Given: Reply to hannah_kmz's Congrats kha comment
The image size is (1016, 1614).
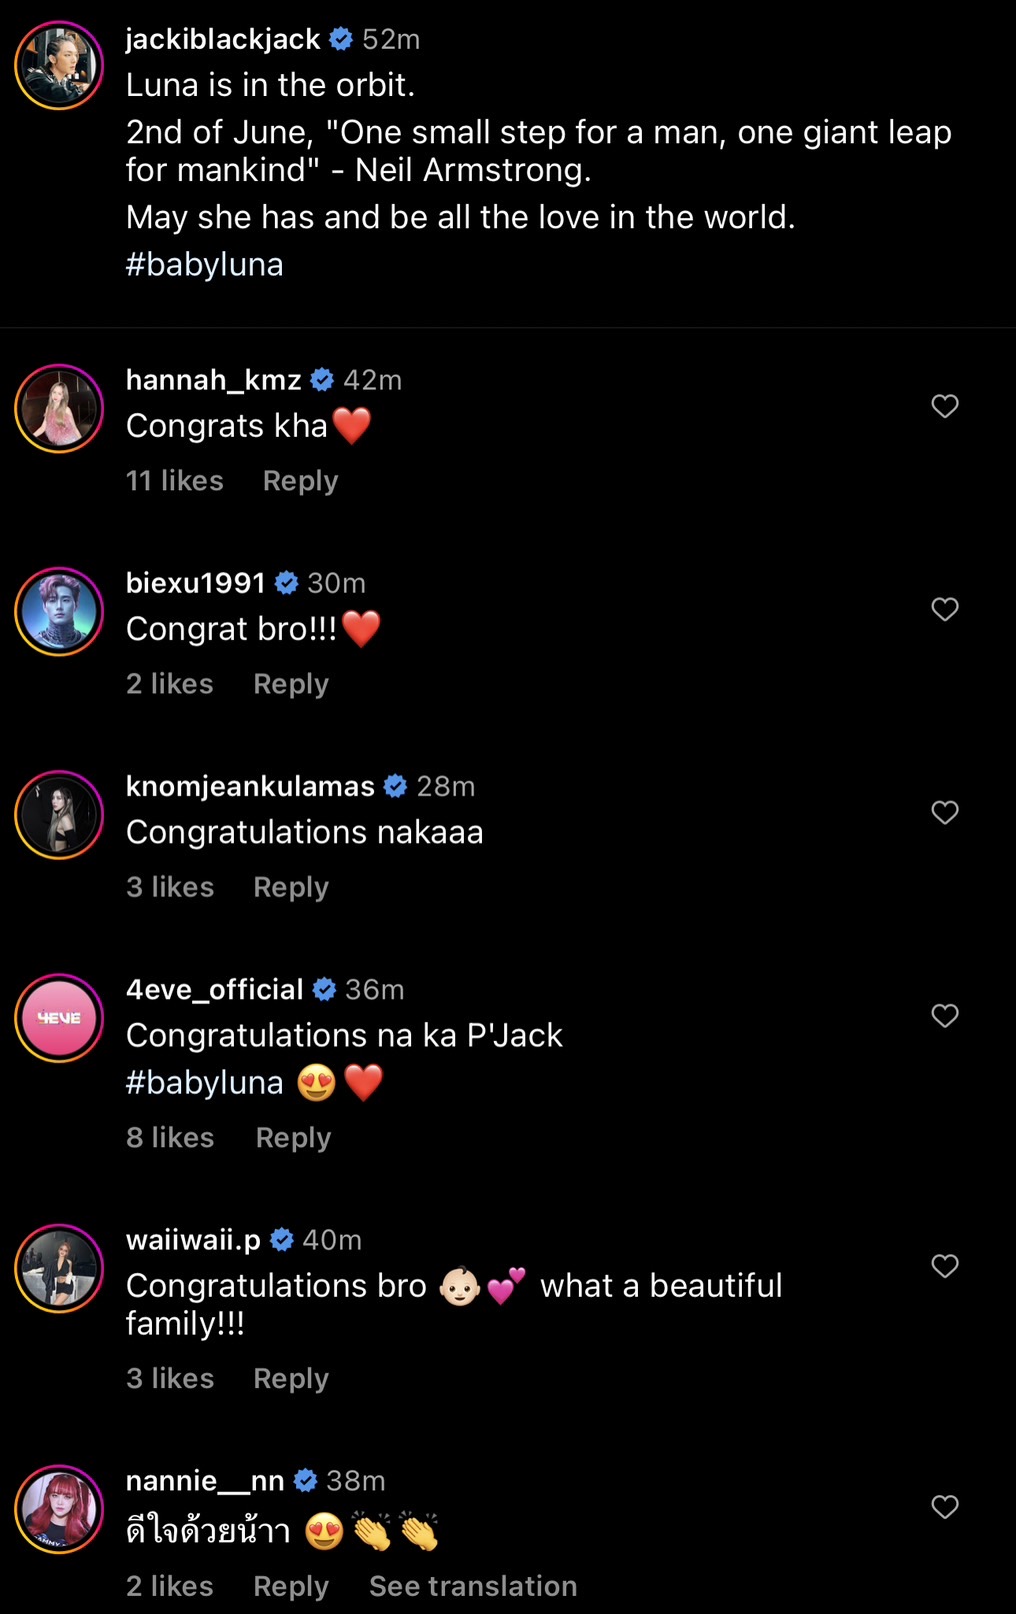Looking at the screenshot, I should [300, 481].
